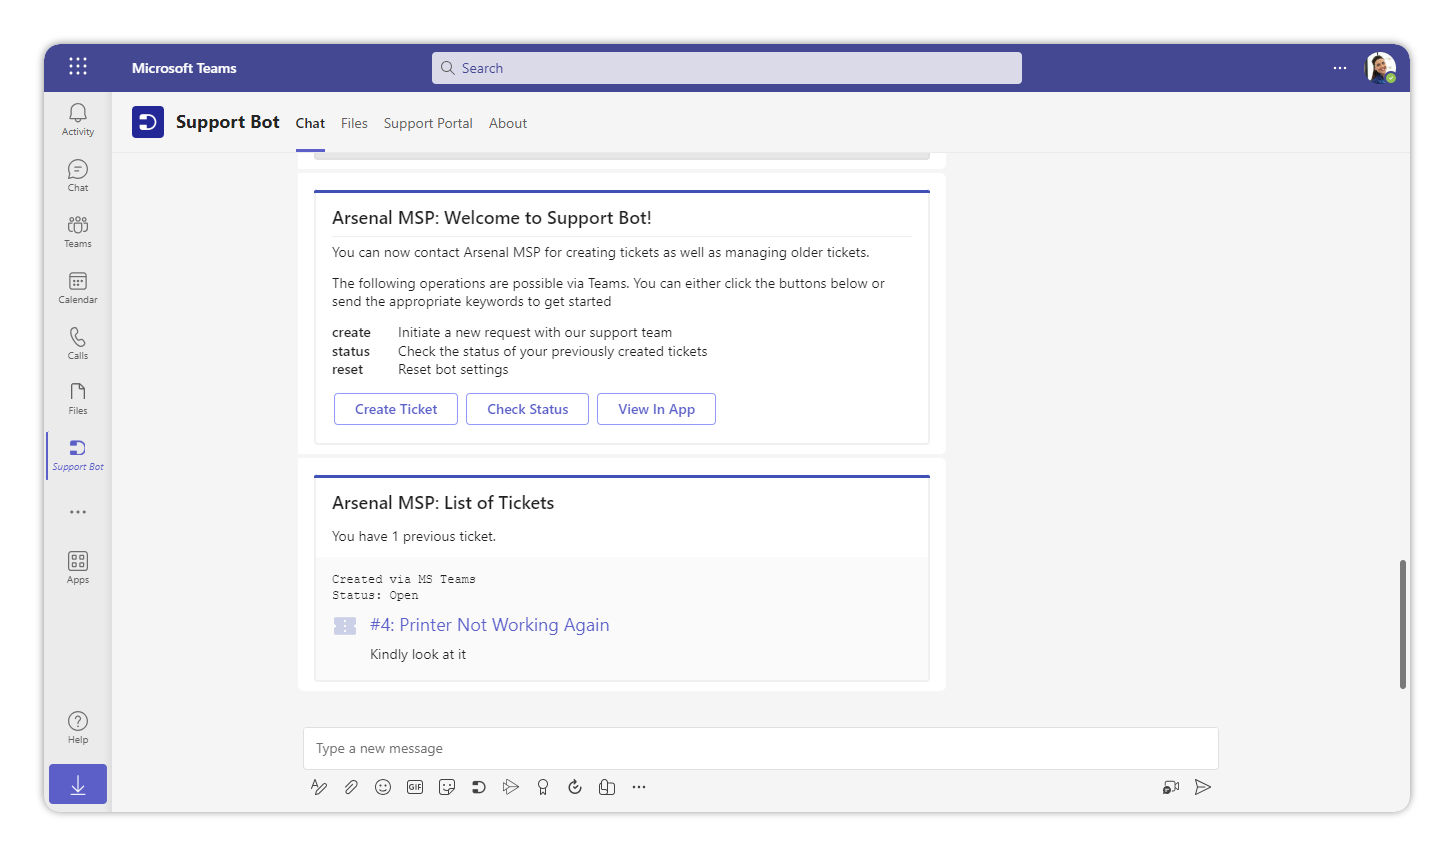Show more apps via sidebar ellipsis

(78, 512)
